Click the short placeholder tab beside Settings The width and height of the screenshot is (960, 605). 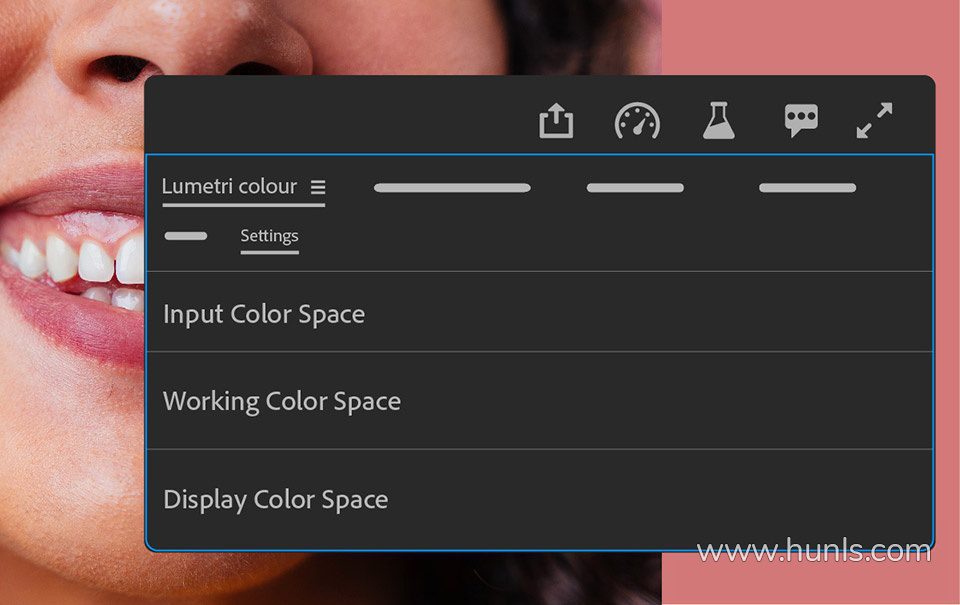pyautogui.click(x=186, y=236)
